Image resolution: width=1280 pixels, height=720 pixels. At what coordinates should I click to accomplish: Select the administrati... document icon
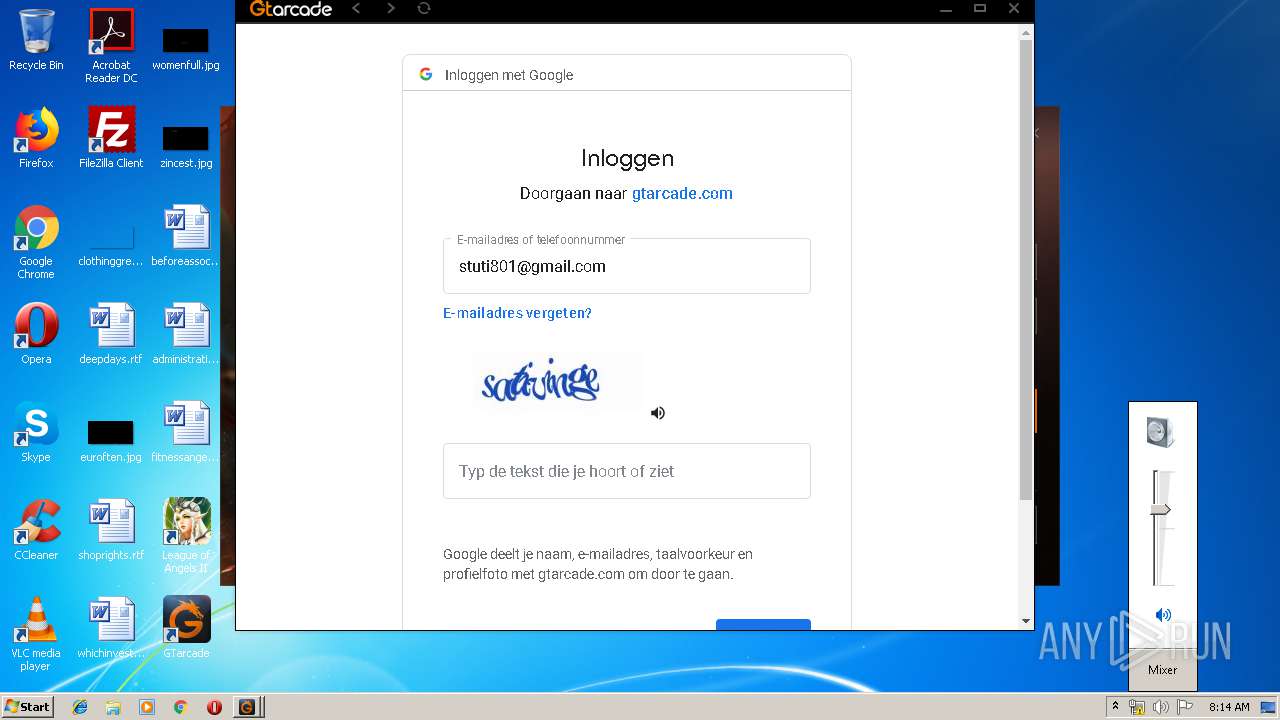point(186,334)
